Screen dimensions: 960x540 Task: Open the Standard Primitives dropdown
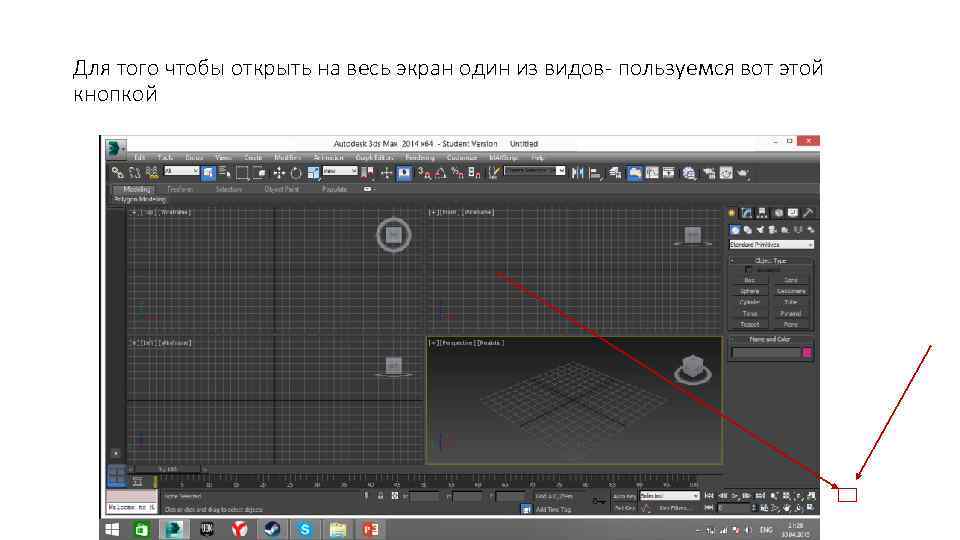[771, 244]
